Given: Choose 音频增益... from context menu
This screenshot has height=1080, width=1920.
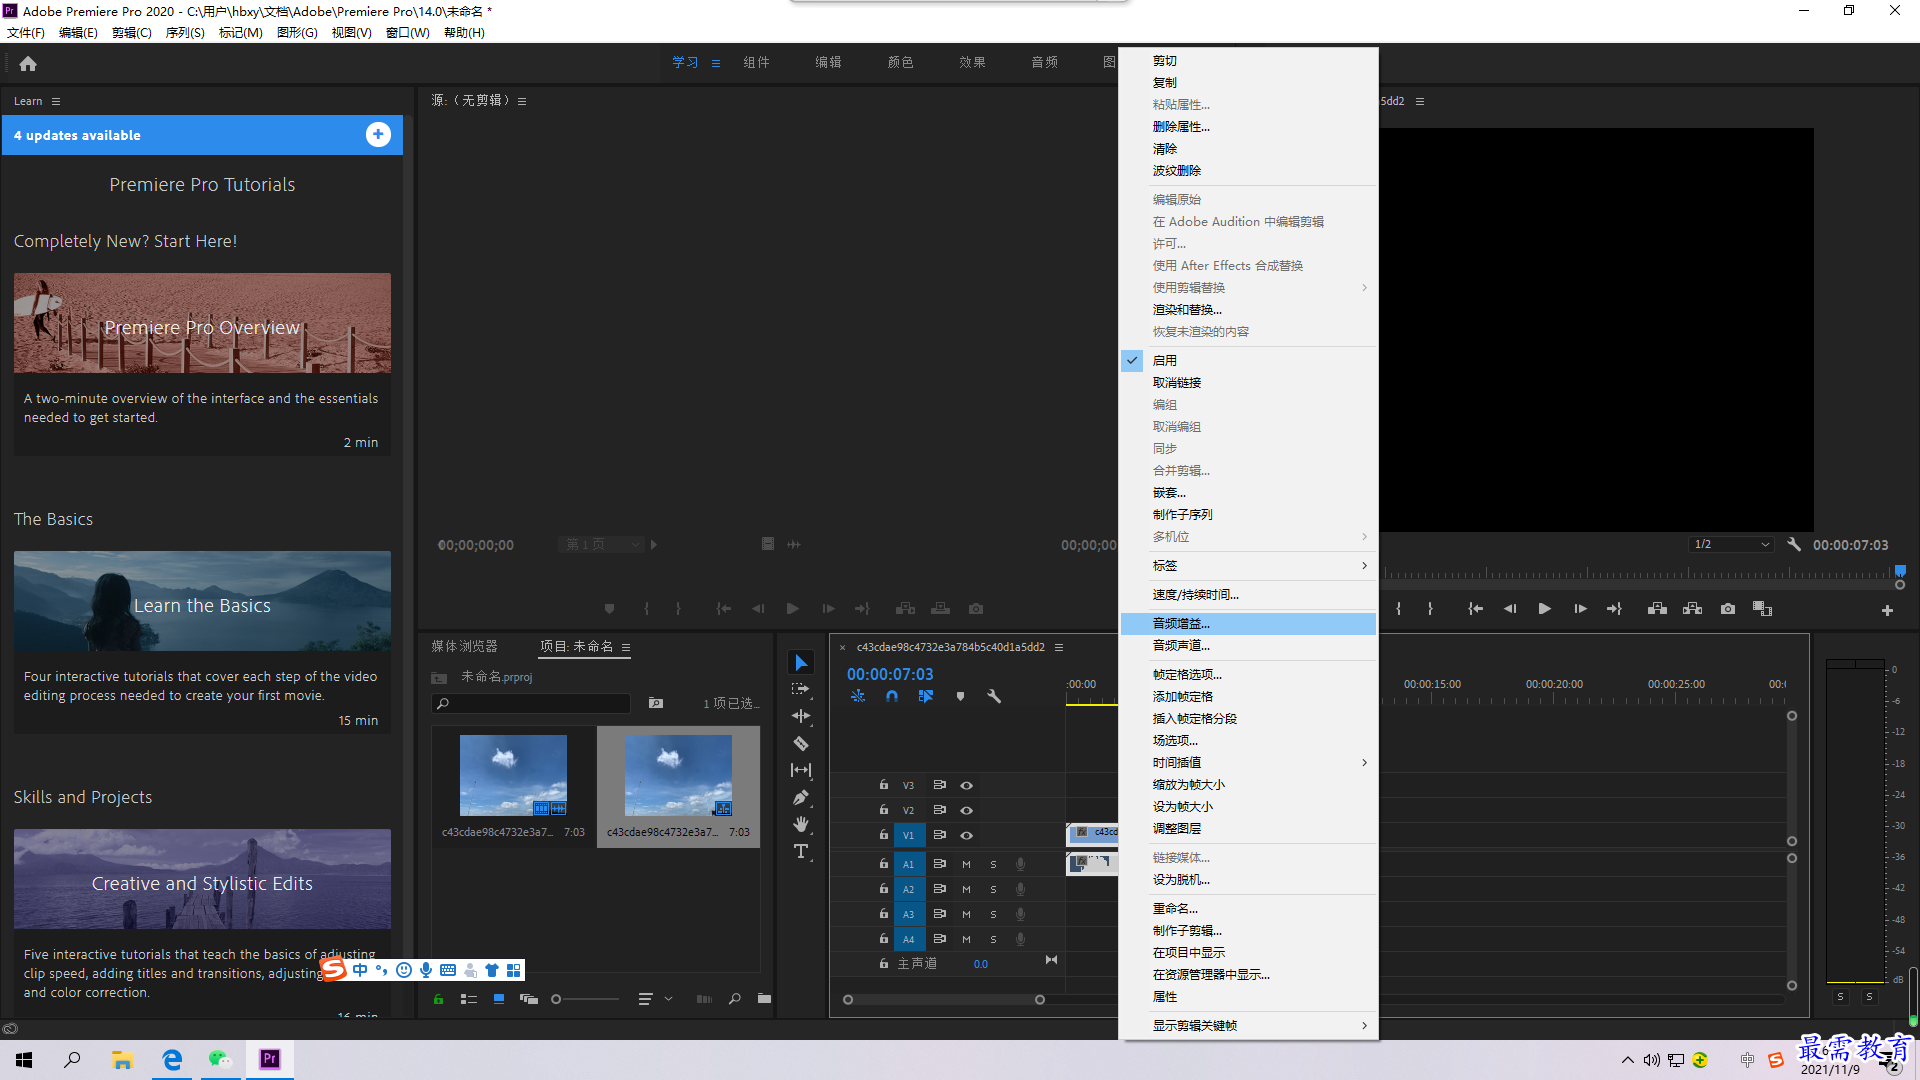Looking at the screenshot, I should click(1248, 624).
